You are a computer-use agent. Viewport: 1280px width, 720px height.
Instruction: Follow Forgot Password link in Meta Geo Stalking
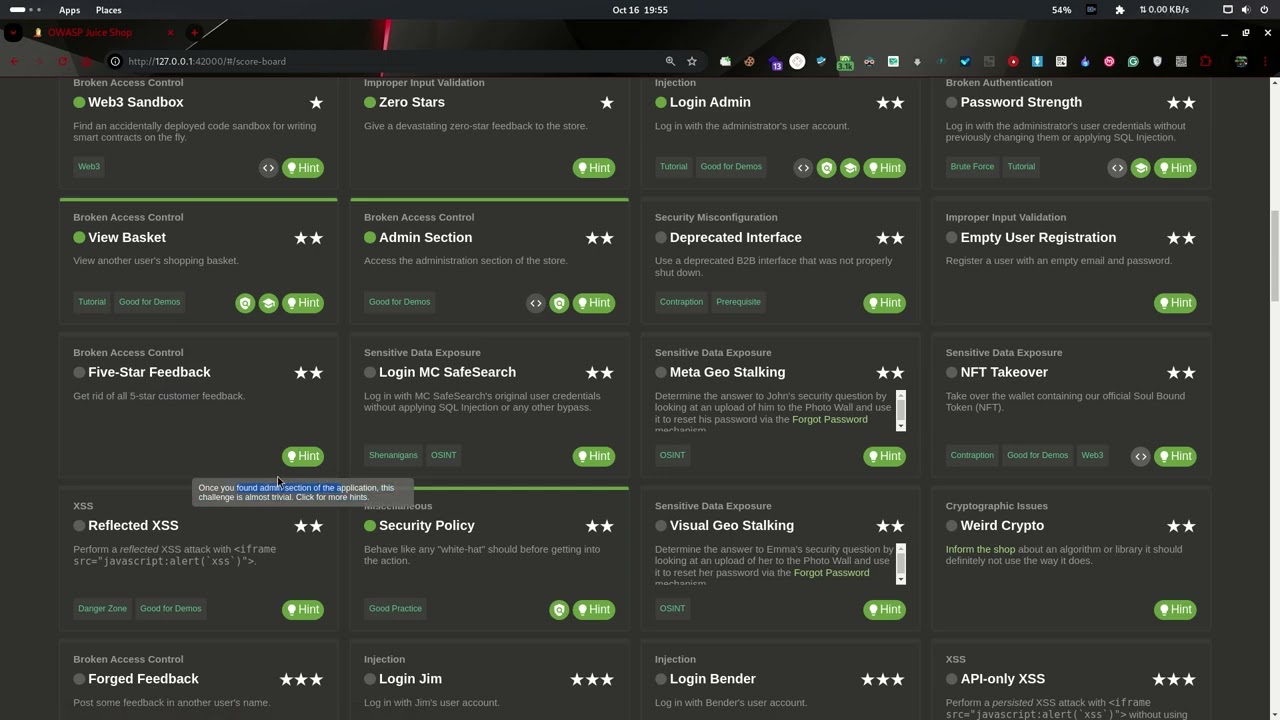829,419
